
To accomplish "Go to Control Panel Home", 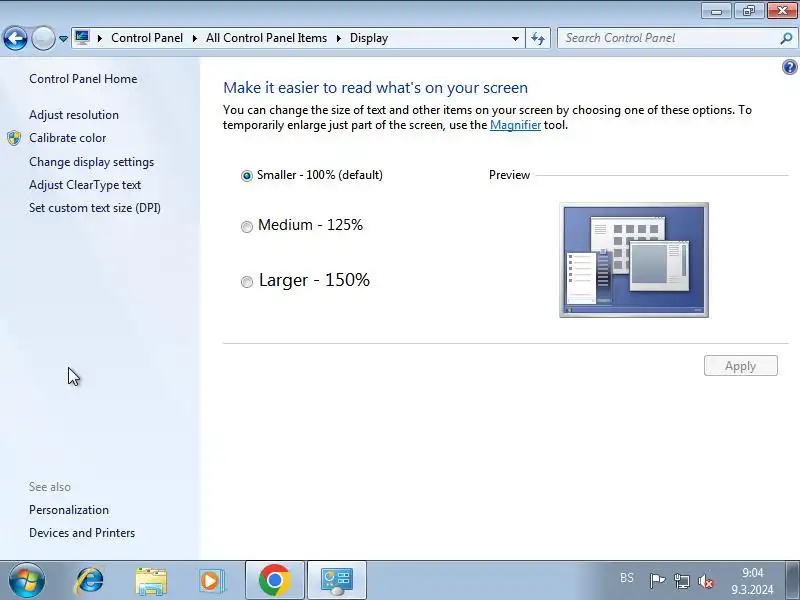I will tap(83, 79).
